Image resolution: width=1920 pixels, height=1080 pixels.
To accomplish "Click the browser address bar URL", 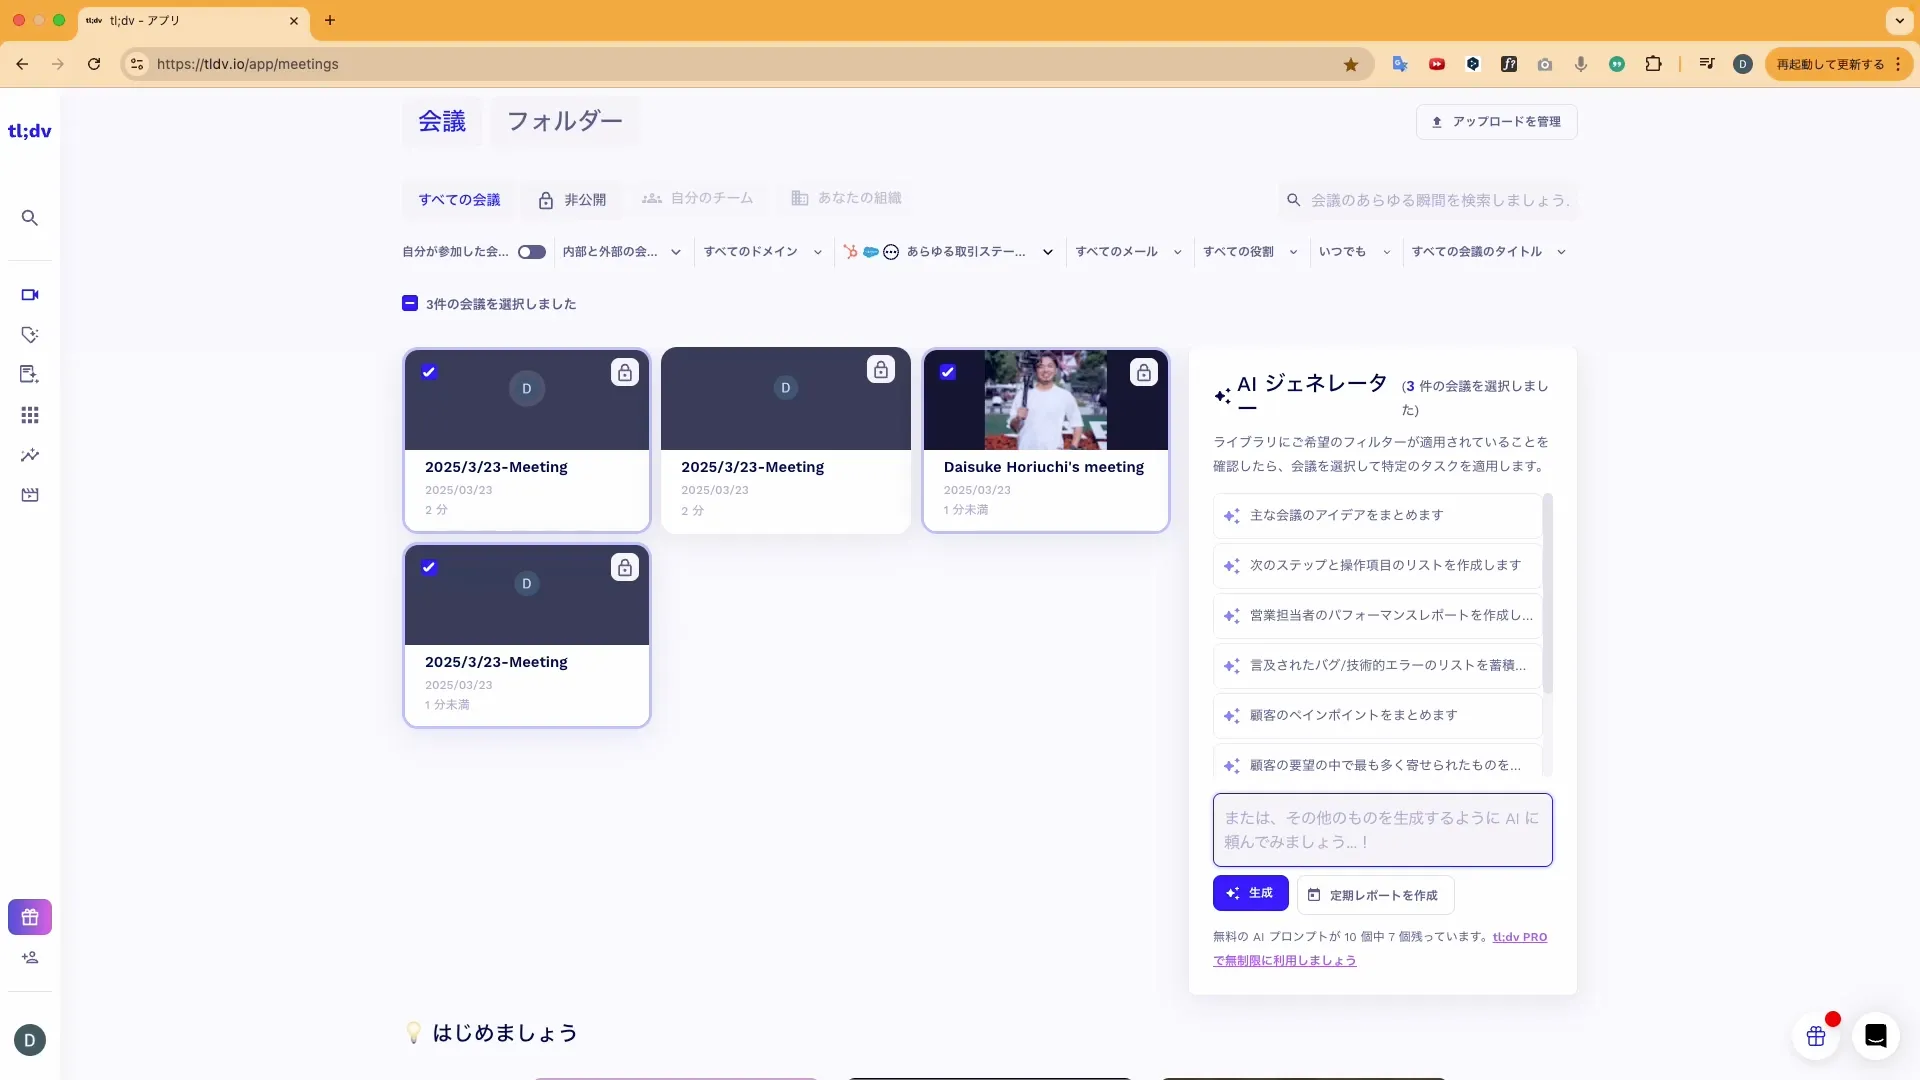I will coord(248,64).
